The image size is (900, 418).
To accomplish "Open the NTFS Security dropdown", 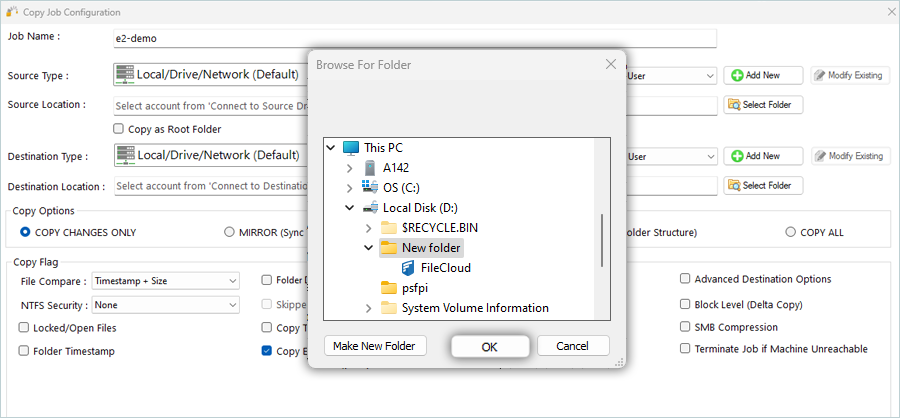I will pos(164,305).
